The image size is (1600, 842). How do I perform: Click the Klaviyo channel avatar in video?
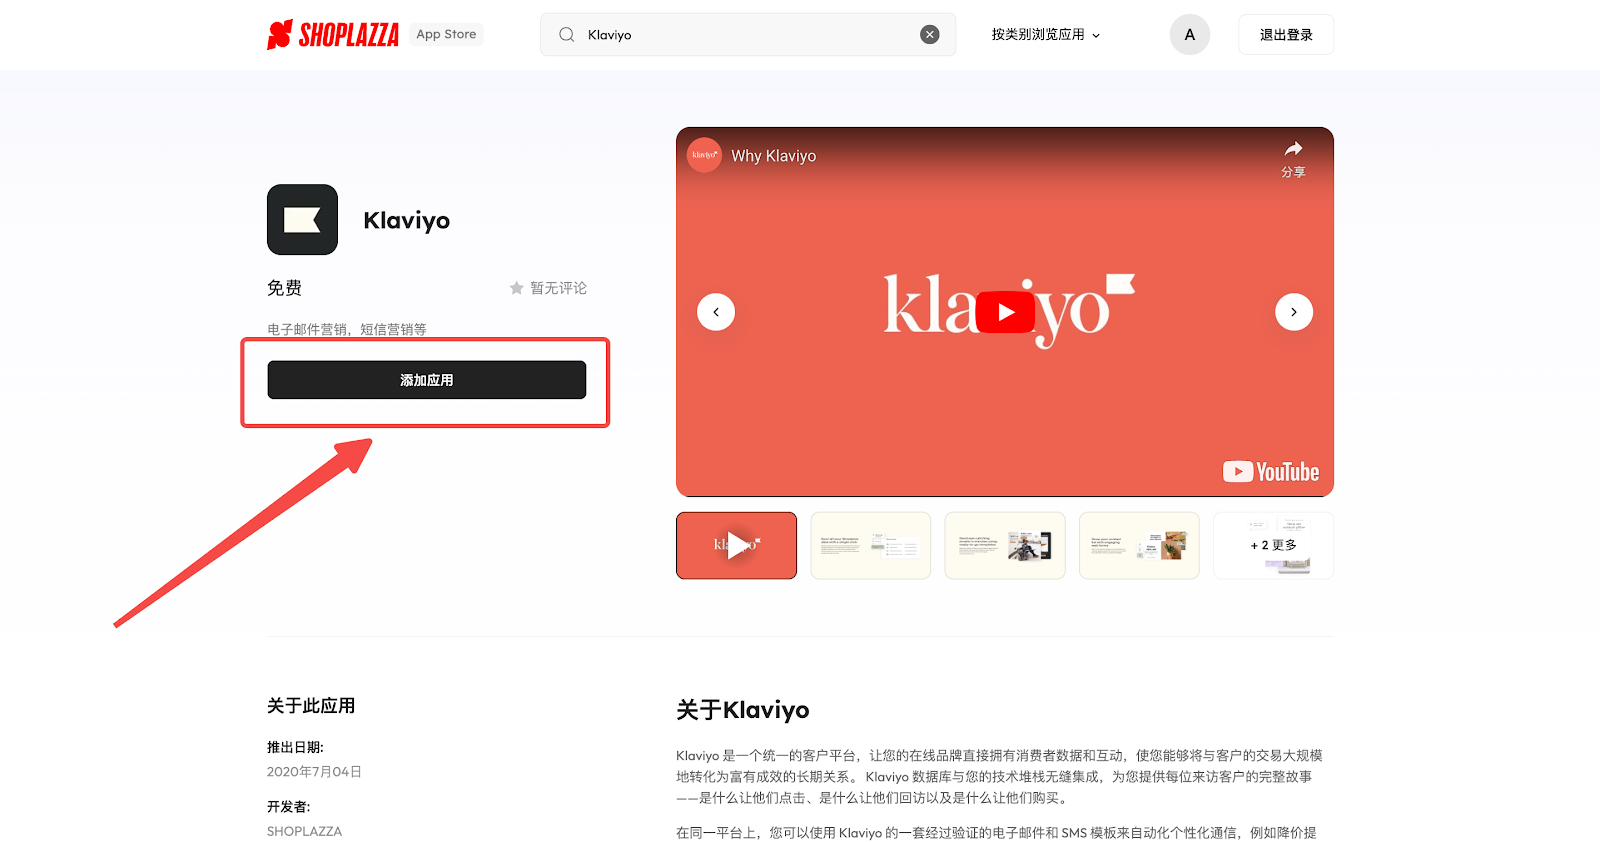point(705,155)
